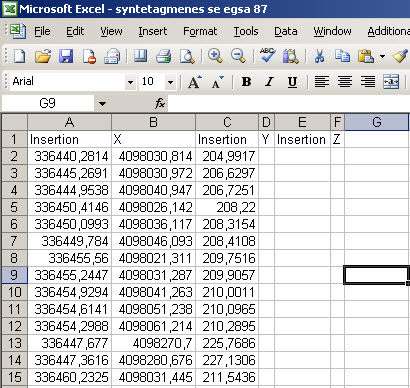Click the New document icon

tap(19, 56)
